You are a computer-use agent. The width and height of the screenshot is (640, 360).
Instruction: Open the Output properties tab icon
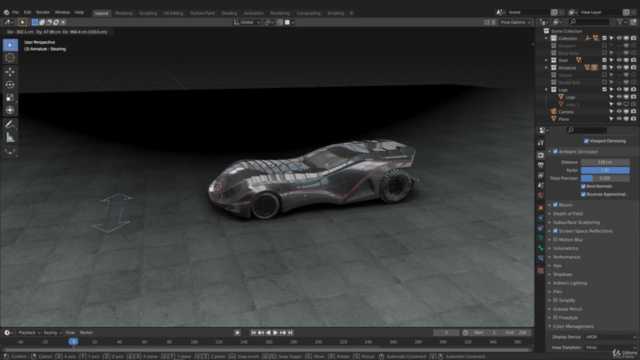(x=541, y=165)
